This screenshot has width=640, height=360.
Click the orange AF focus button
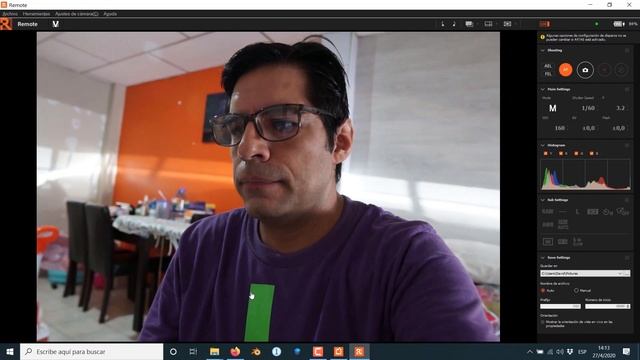click(x=565, y=70)
